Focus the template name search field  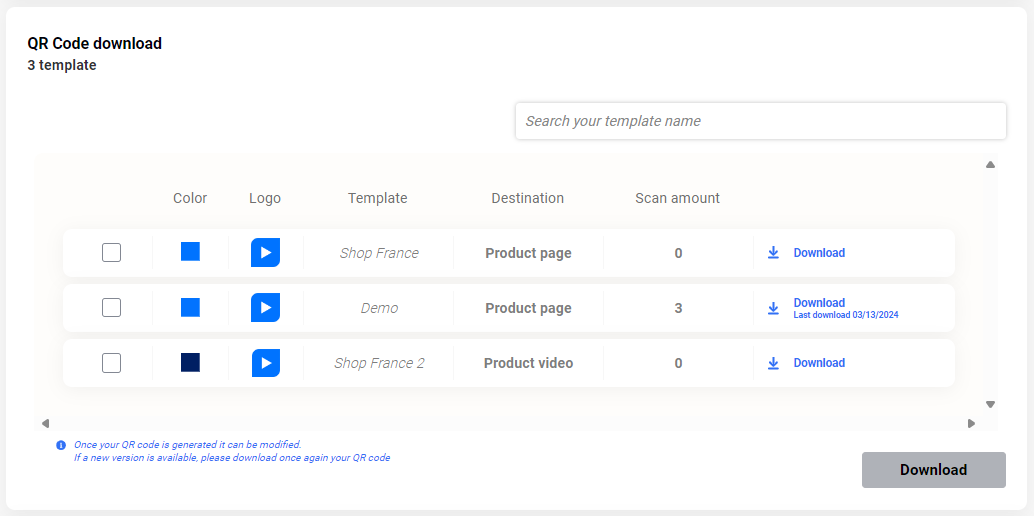pos(760,121)
